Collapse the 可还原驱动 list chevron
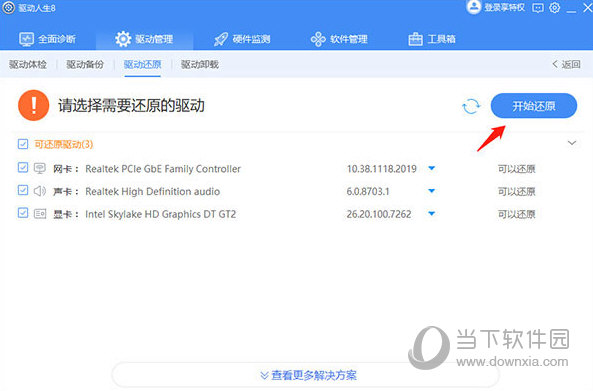 [x=572, y=143]
